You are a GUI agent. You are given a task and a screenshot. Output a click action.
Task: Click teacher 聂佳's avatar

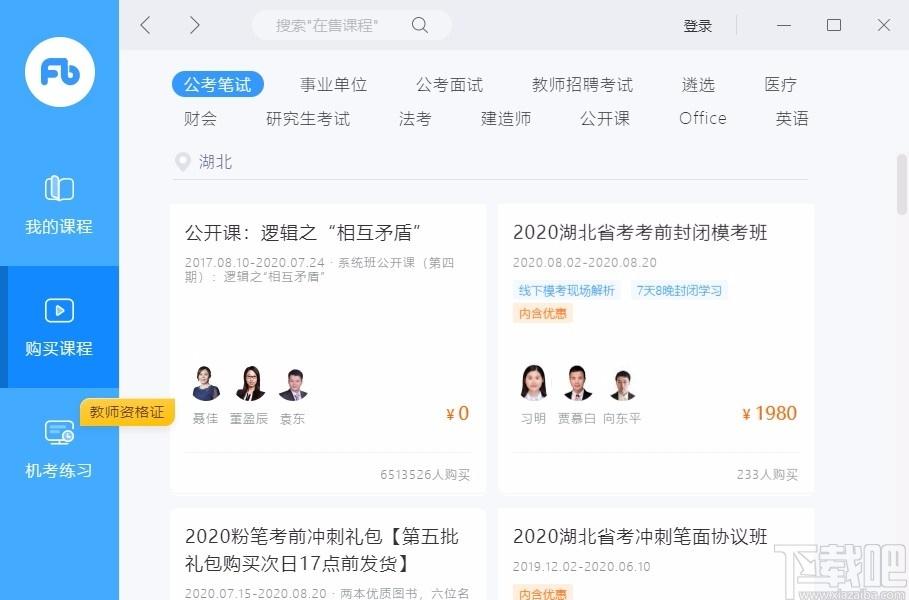pos(205,384)
